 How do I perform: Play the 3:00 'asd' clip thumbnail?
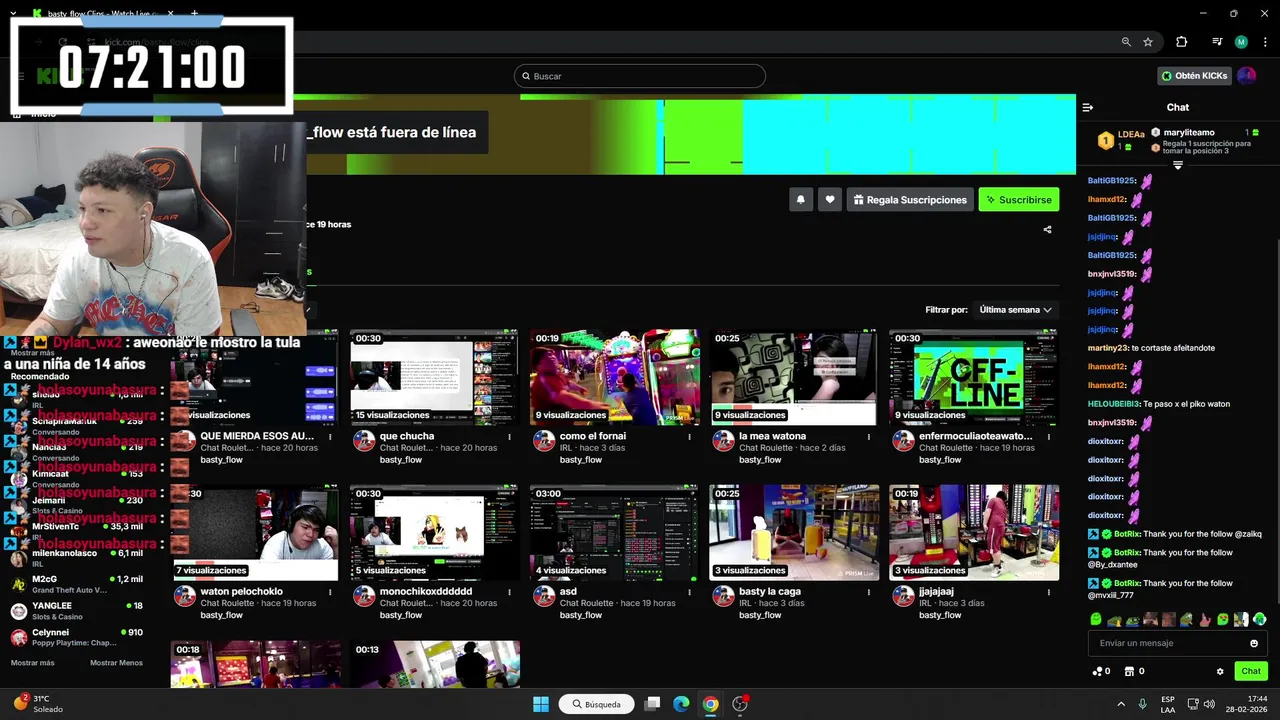[614, 532]
